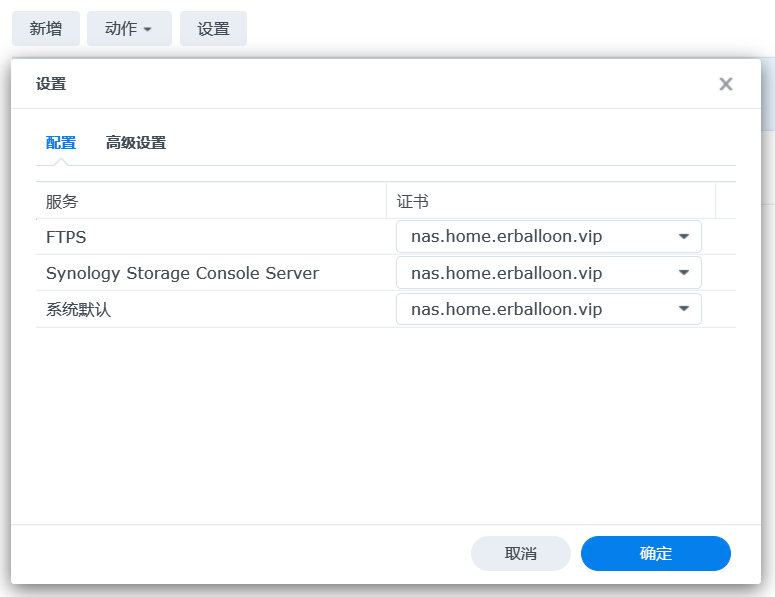Viewport: 775px width, 597px height.
Task: Switch to the 配置 tab
Action: pos(61,143)
